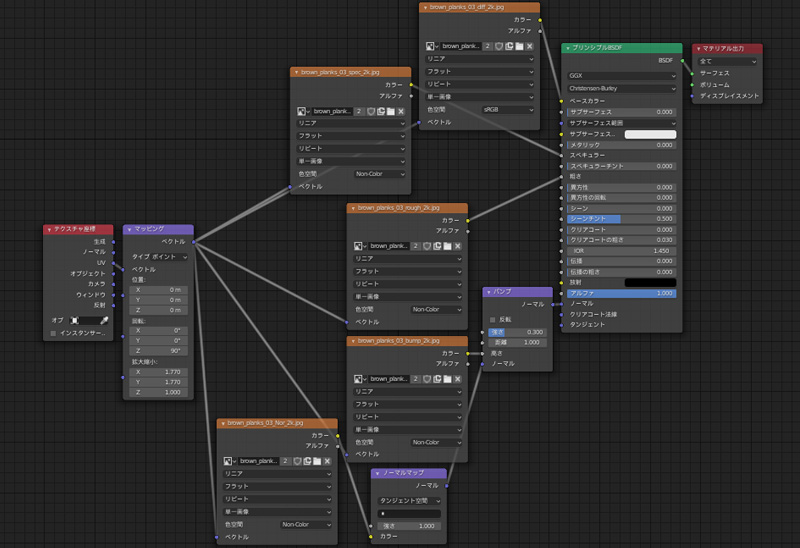Unlink image in brown_planks_03_diff_2k.jpg node
This screenshot has width=800, height=548.
pyautogui.click(x=529, y=46)
